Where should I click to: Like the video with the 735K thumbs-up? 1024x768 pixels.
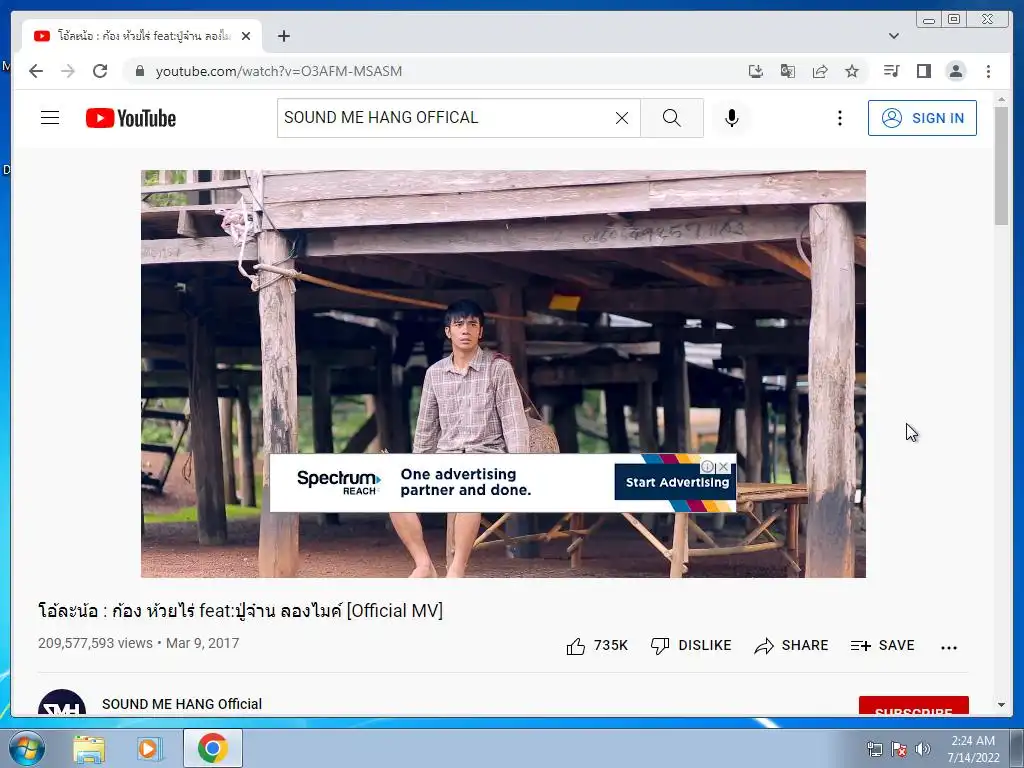pos(597,646)
